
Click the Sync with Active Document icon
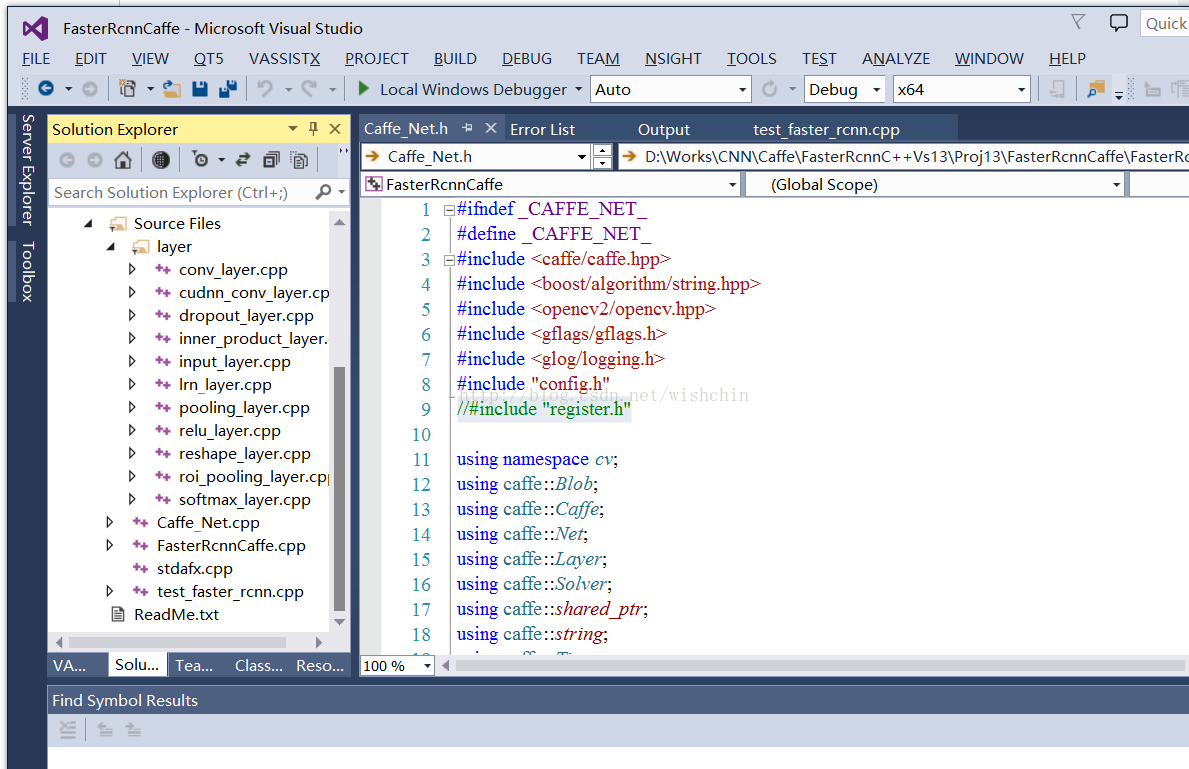(243, 160)
